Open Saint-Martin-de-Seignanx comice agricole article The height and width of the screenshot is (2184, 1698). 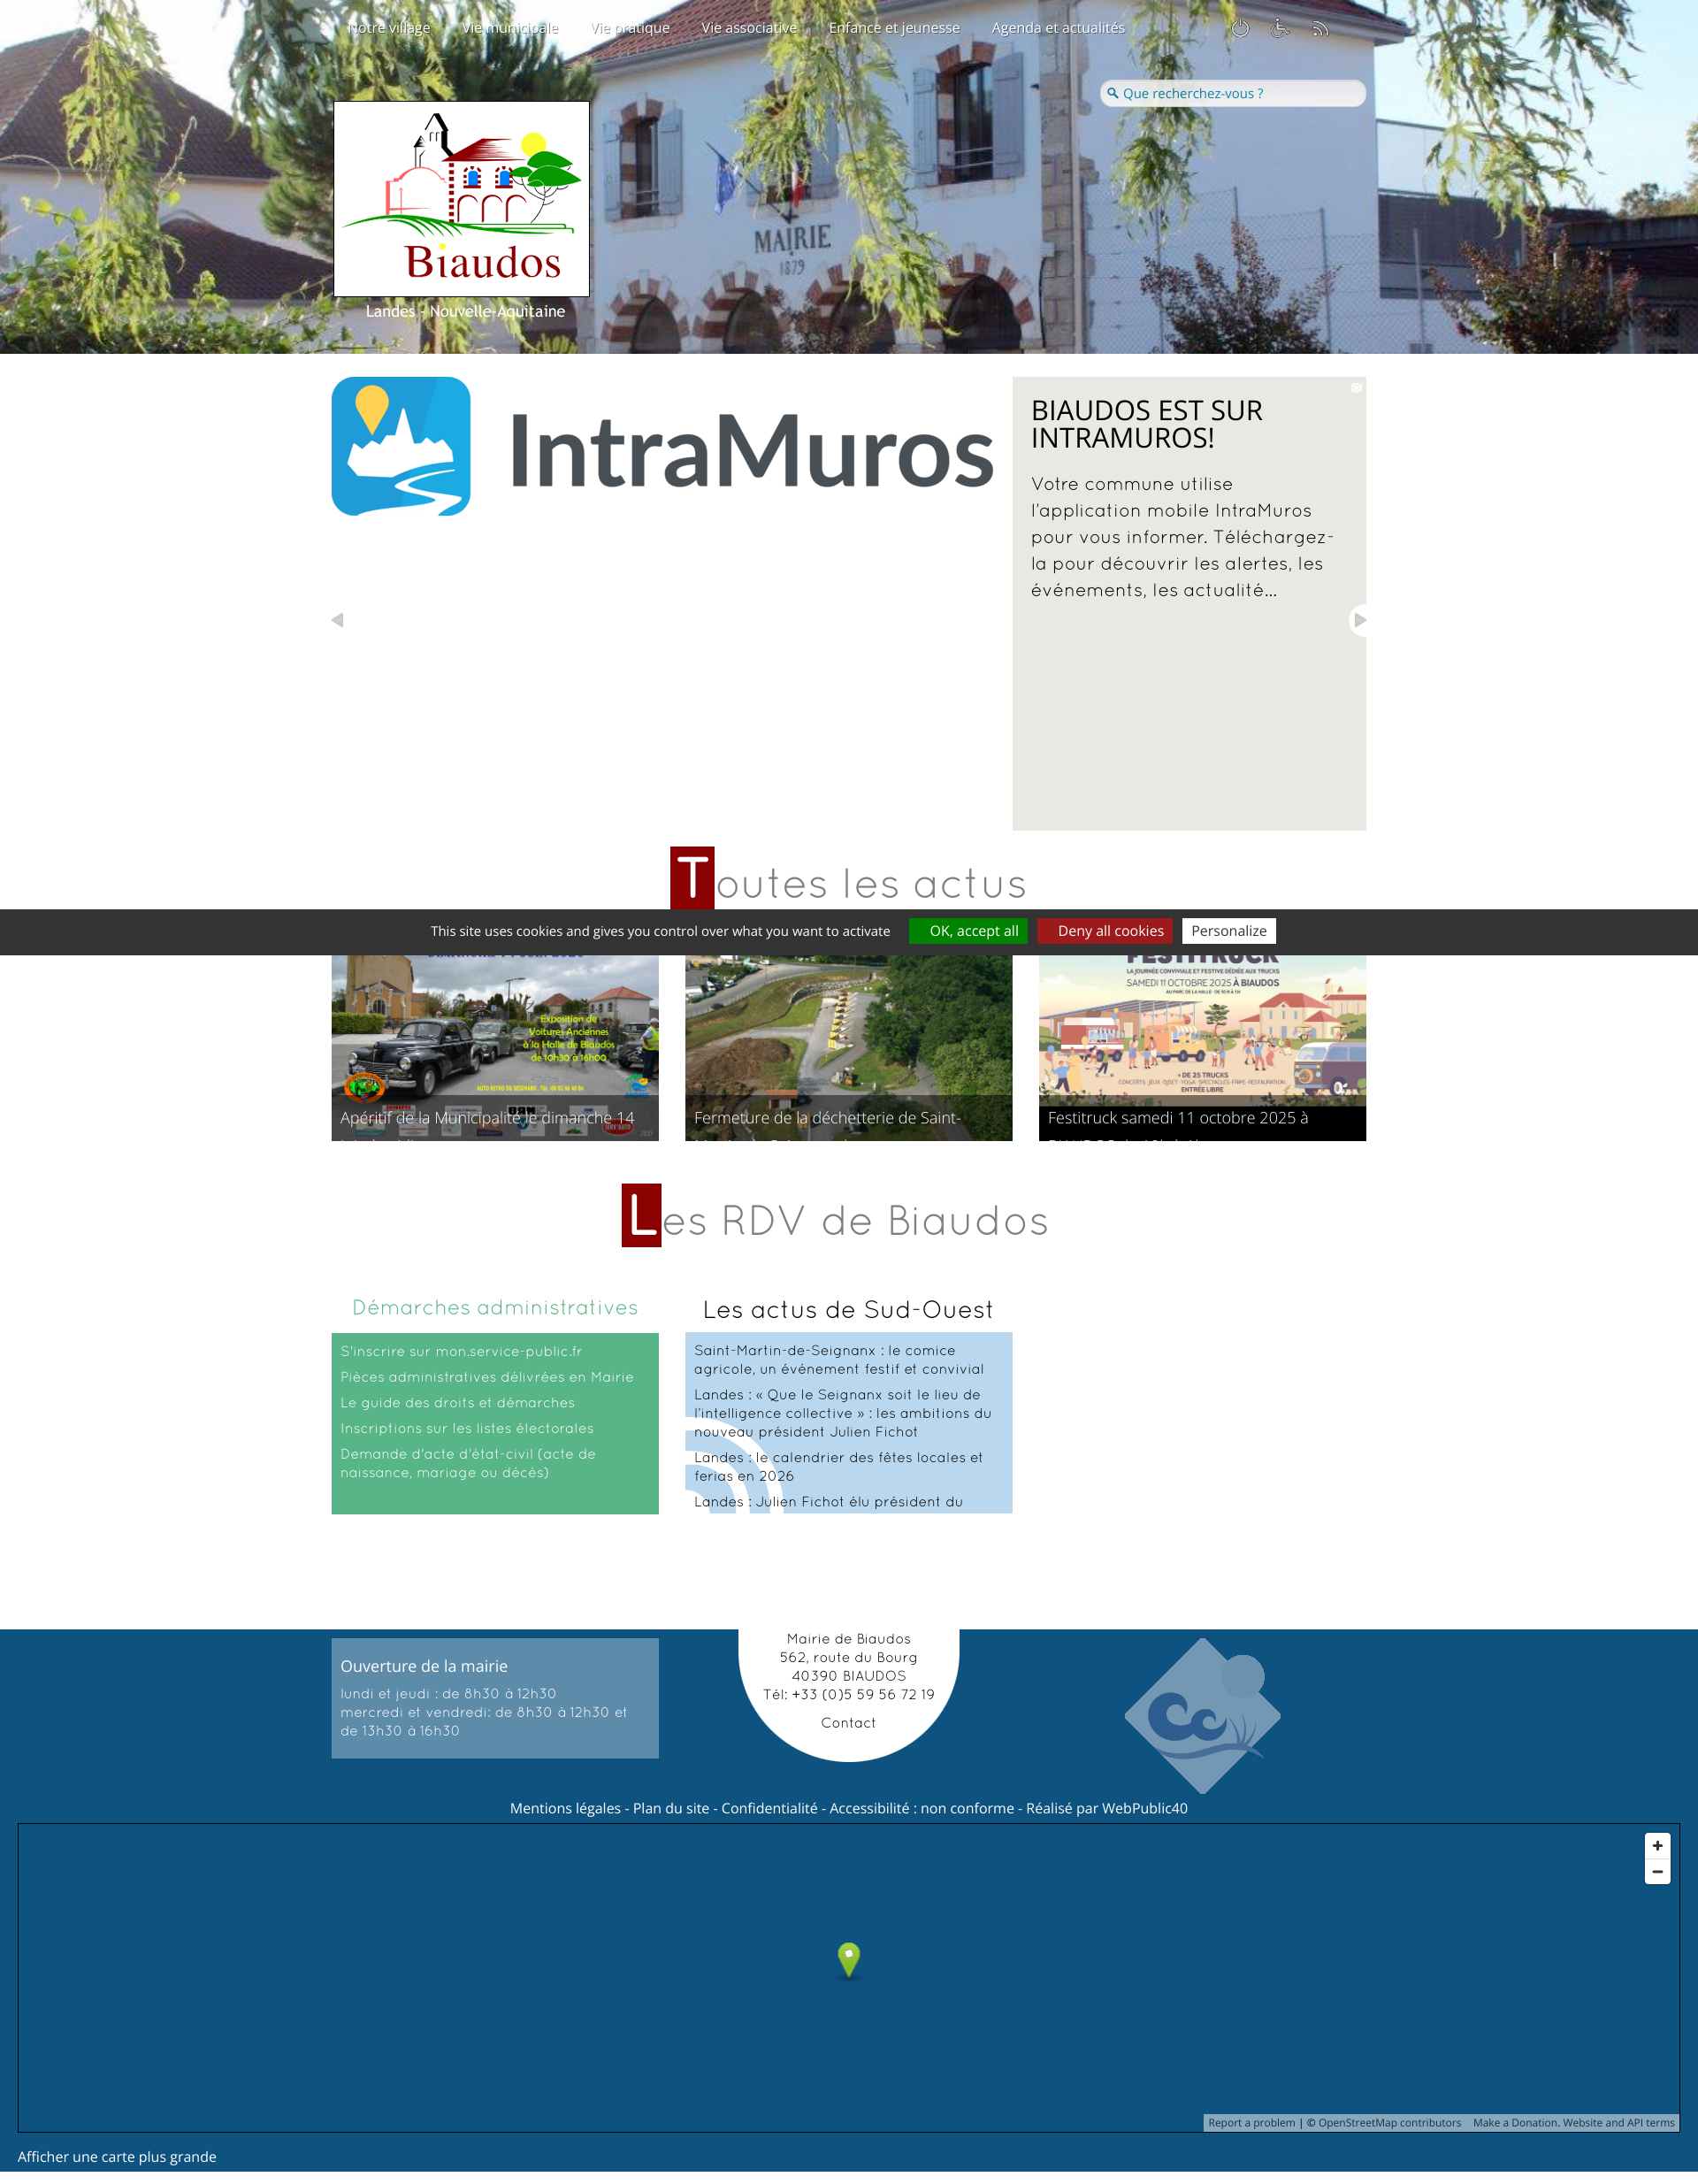pyautogui.click(x=839, y=1360)
